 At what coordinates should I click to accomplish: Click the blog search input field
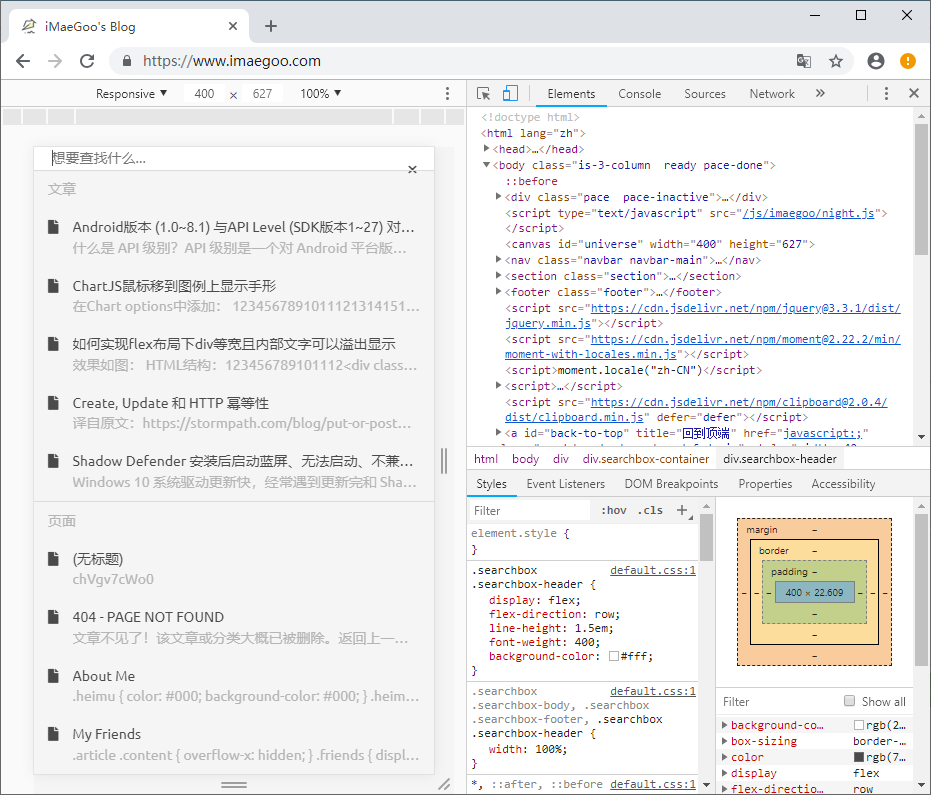pos(230,157)
